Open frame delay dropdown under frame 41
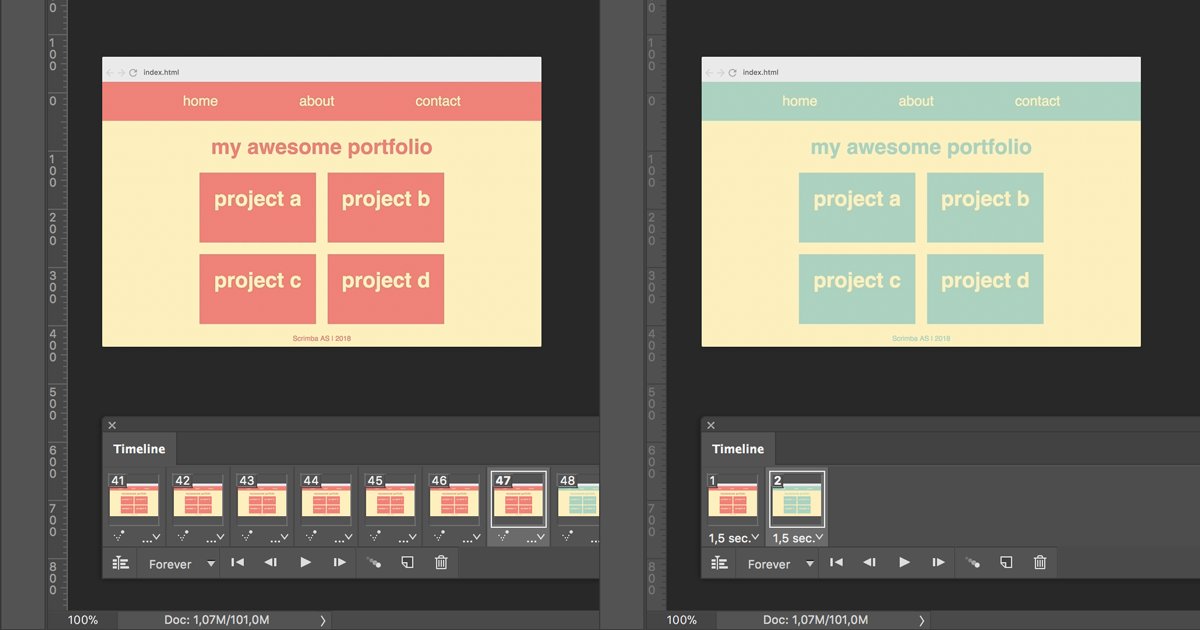This screenshot has width=1200, height=630. pos(152,538)
